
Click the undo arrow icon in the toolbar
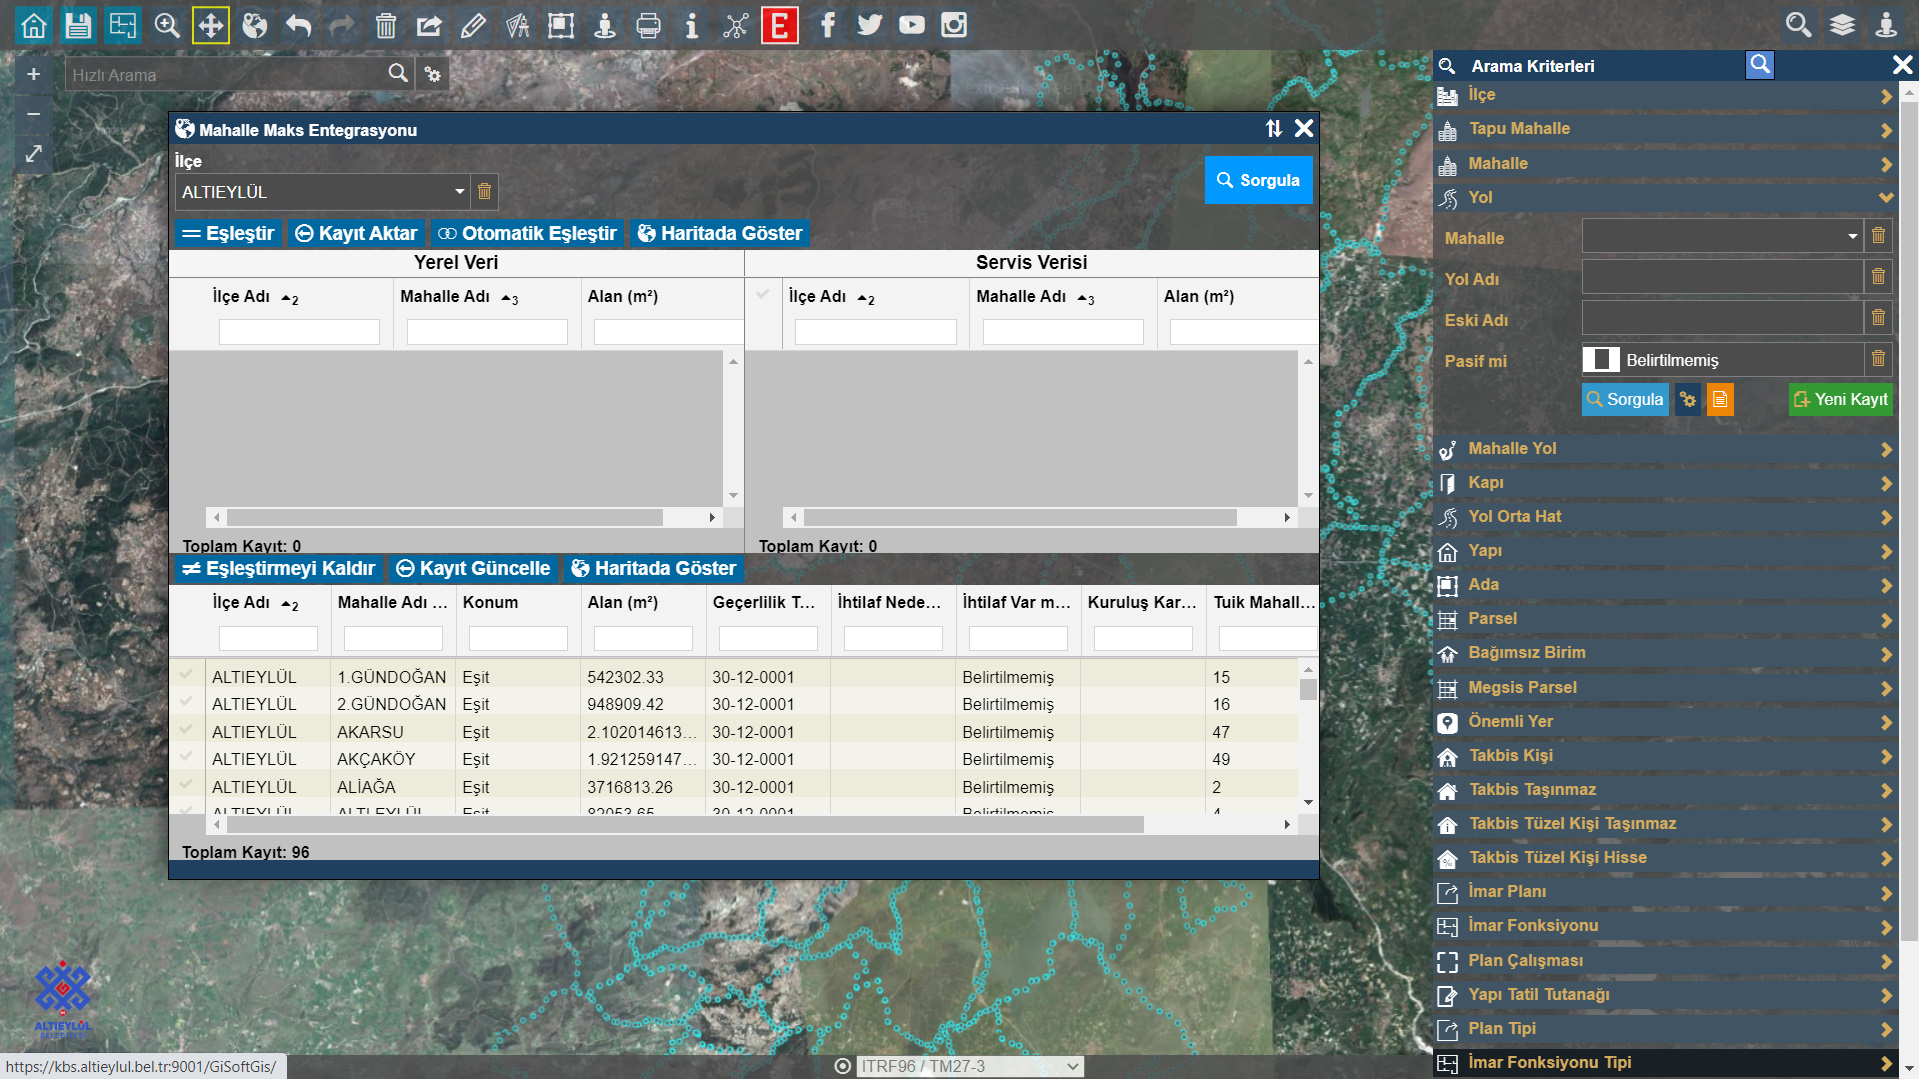click(x=298, y=25)
